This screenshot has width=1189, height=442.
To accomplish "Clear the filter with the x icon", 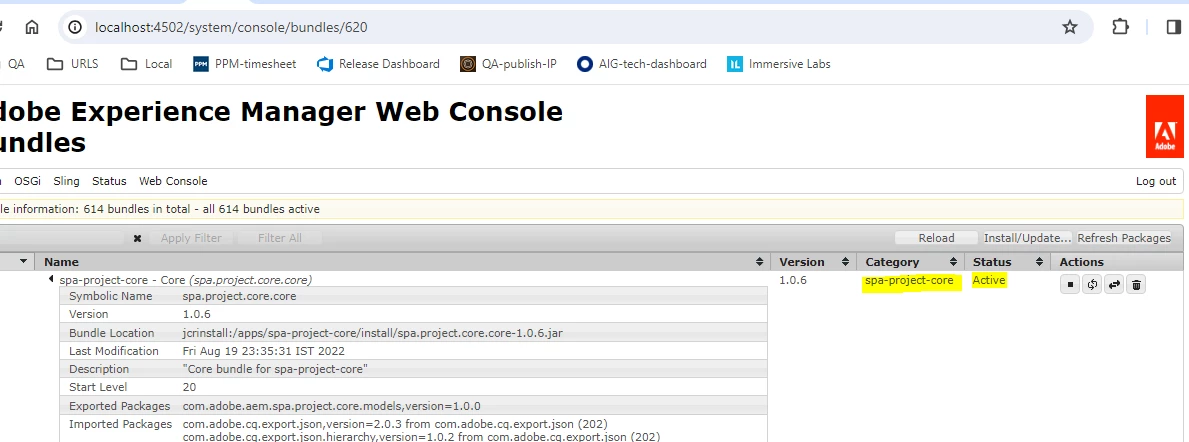I will 137,238.
